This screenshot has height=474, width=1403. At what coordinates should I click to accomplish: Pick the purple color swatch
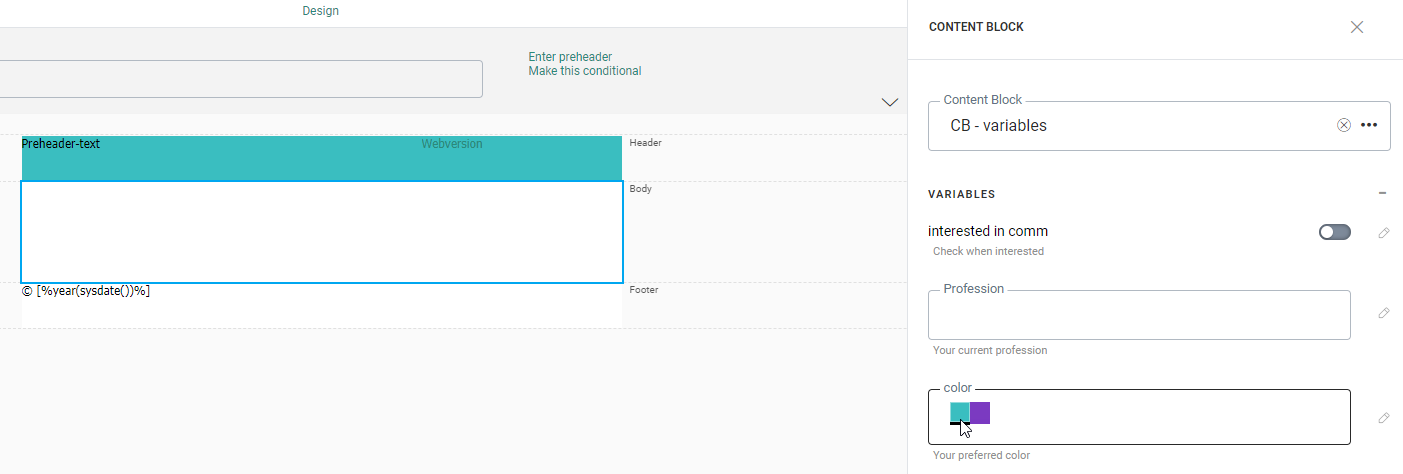(980, 412)
